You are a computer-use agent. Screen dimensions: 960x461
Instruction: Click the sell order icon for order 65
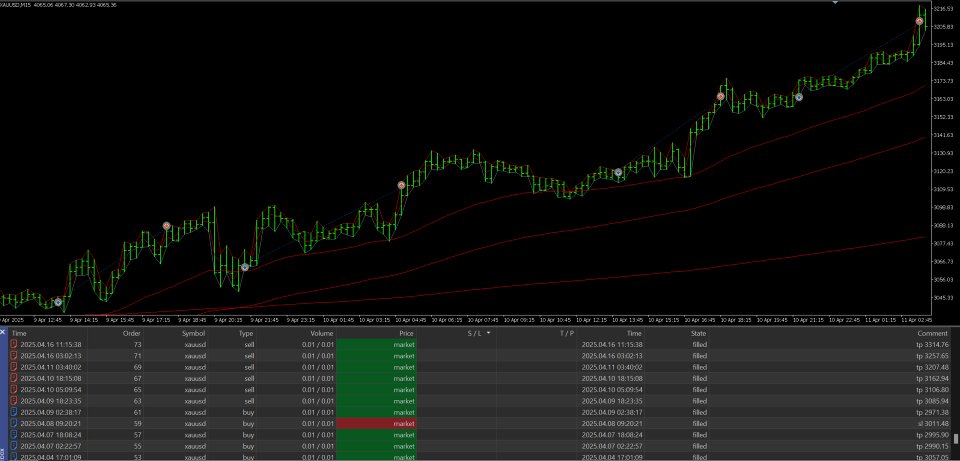14,390
